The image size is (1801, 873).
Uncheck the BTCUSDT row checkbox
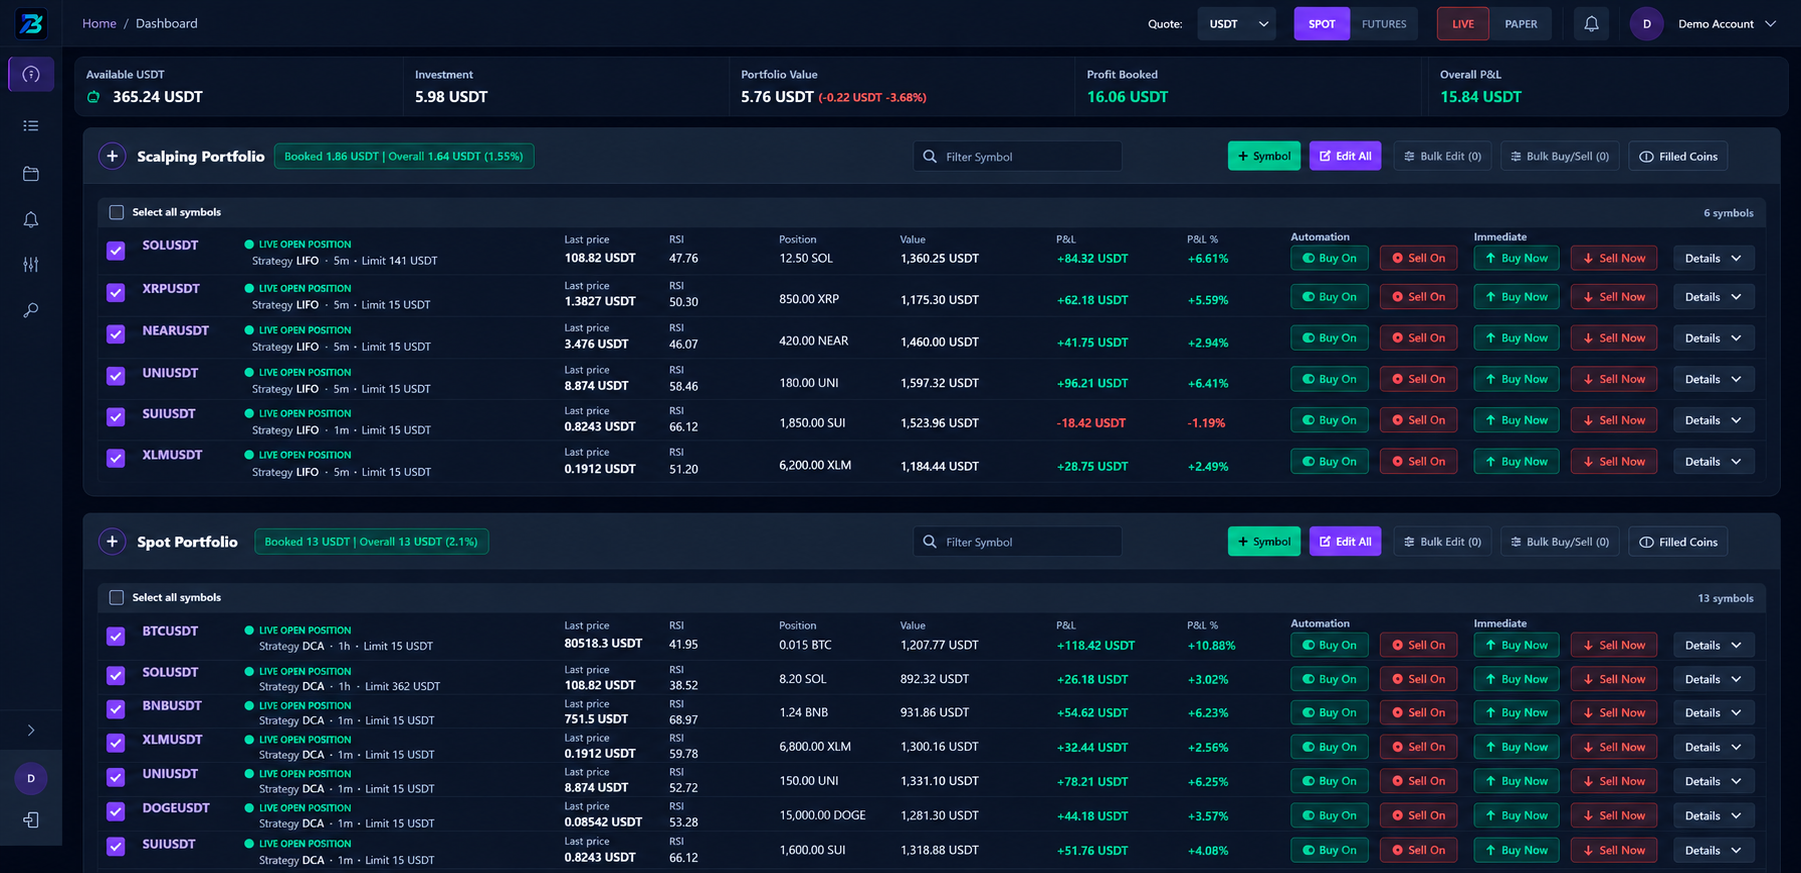pos(116,636)
